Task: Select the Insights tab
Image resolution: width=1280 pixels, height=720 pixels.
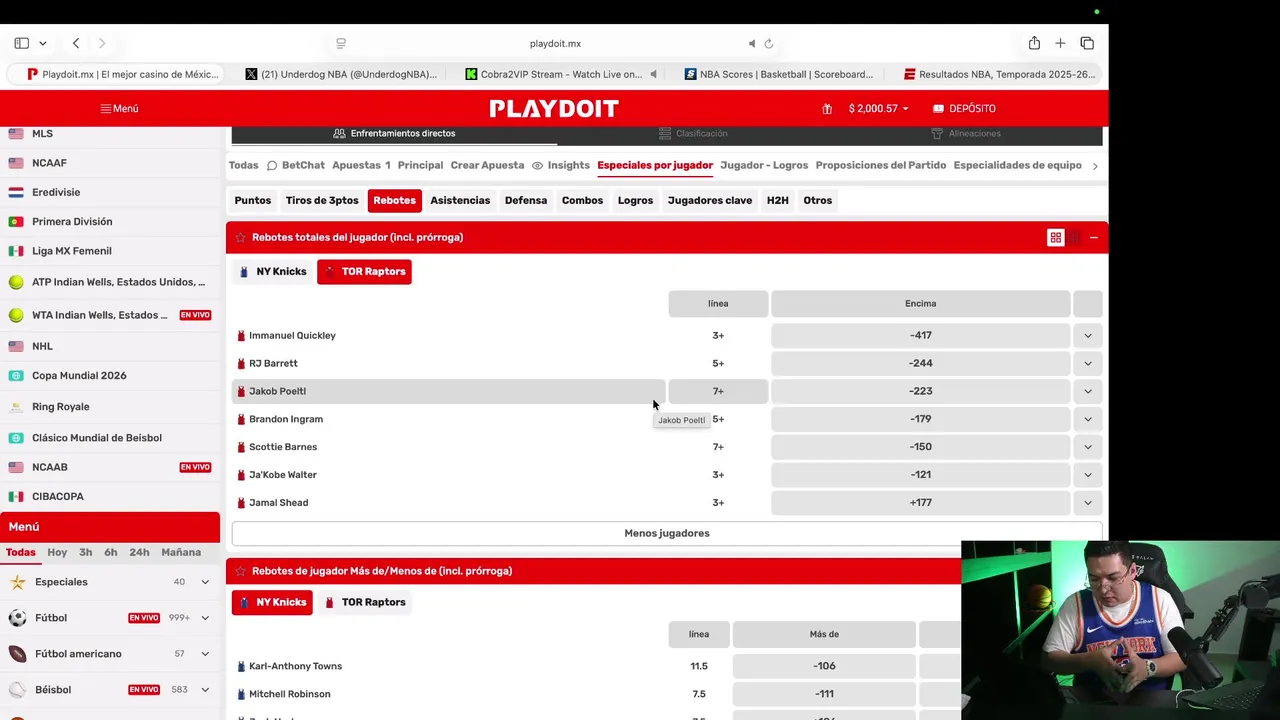Action: coord(561,165)
